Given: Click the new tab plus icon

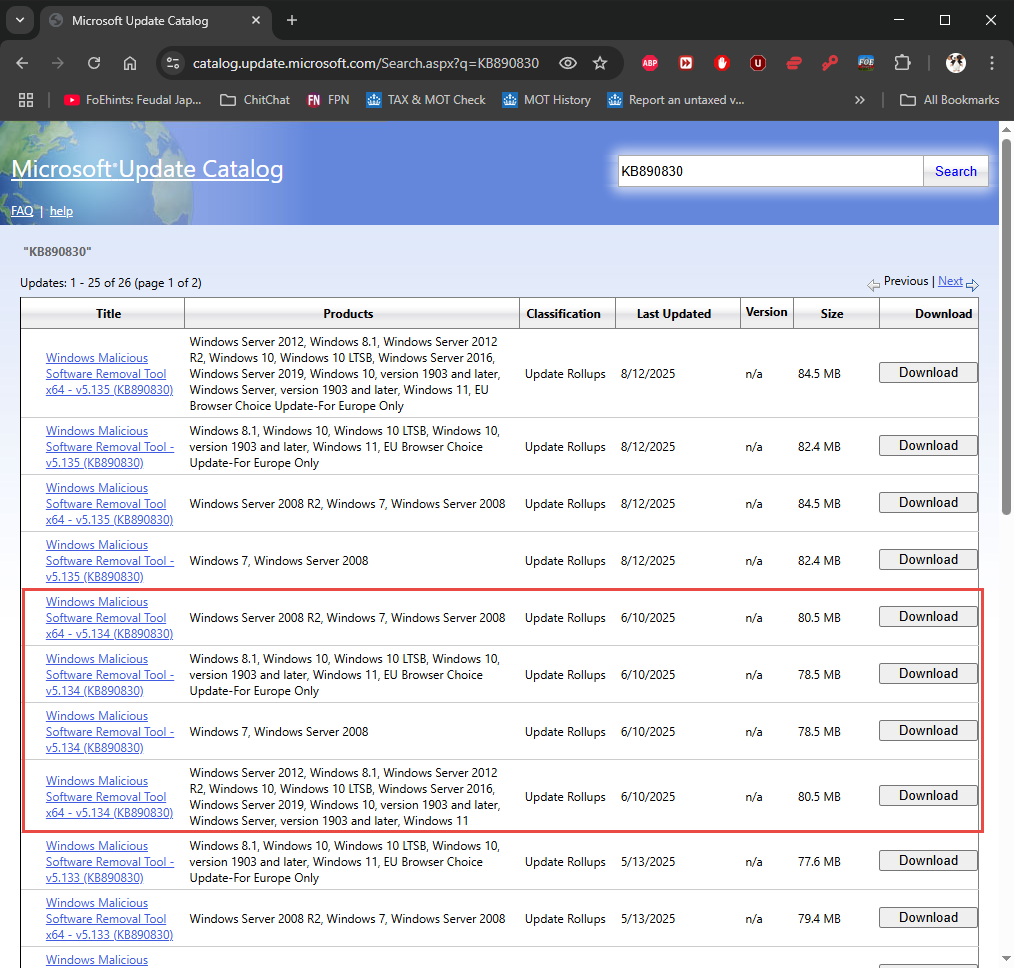Looking at the screenshot, I should tap(292, 20).
